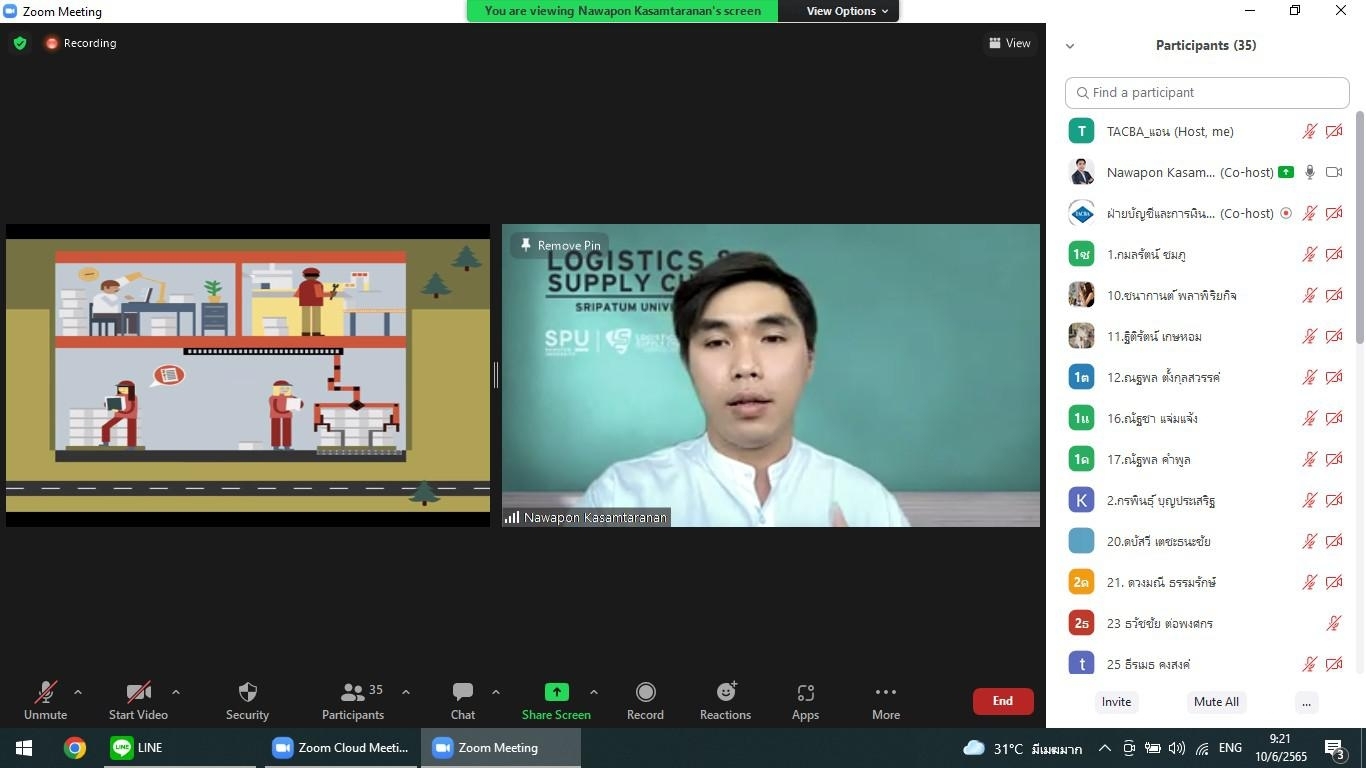This screenshot has height=768, width=1366.
Task: Click the Mute All button
Action: click(x=1216, y=702)
